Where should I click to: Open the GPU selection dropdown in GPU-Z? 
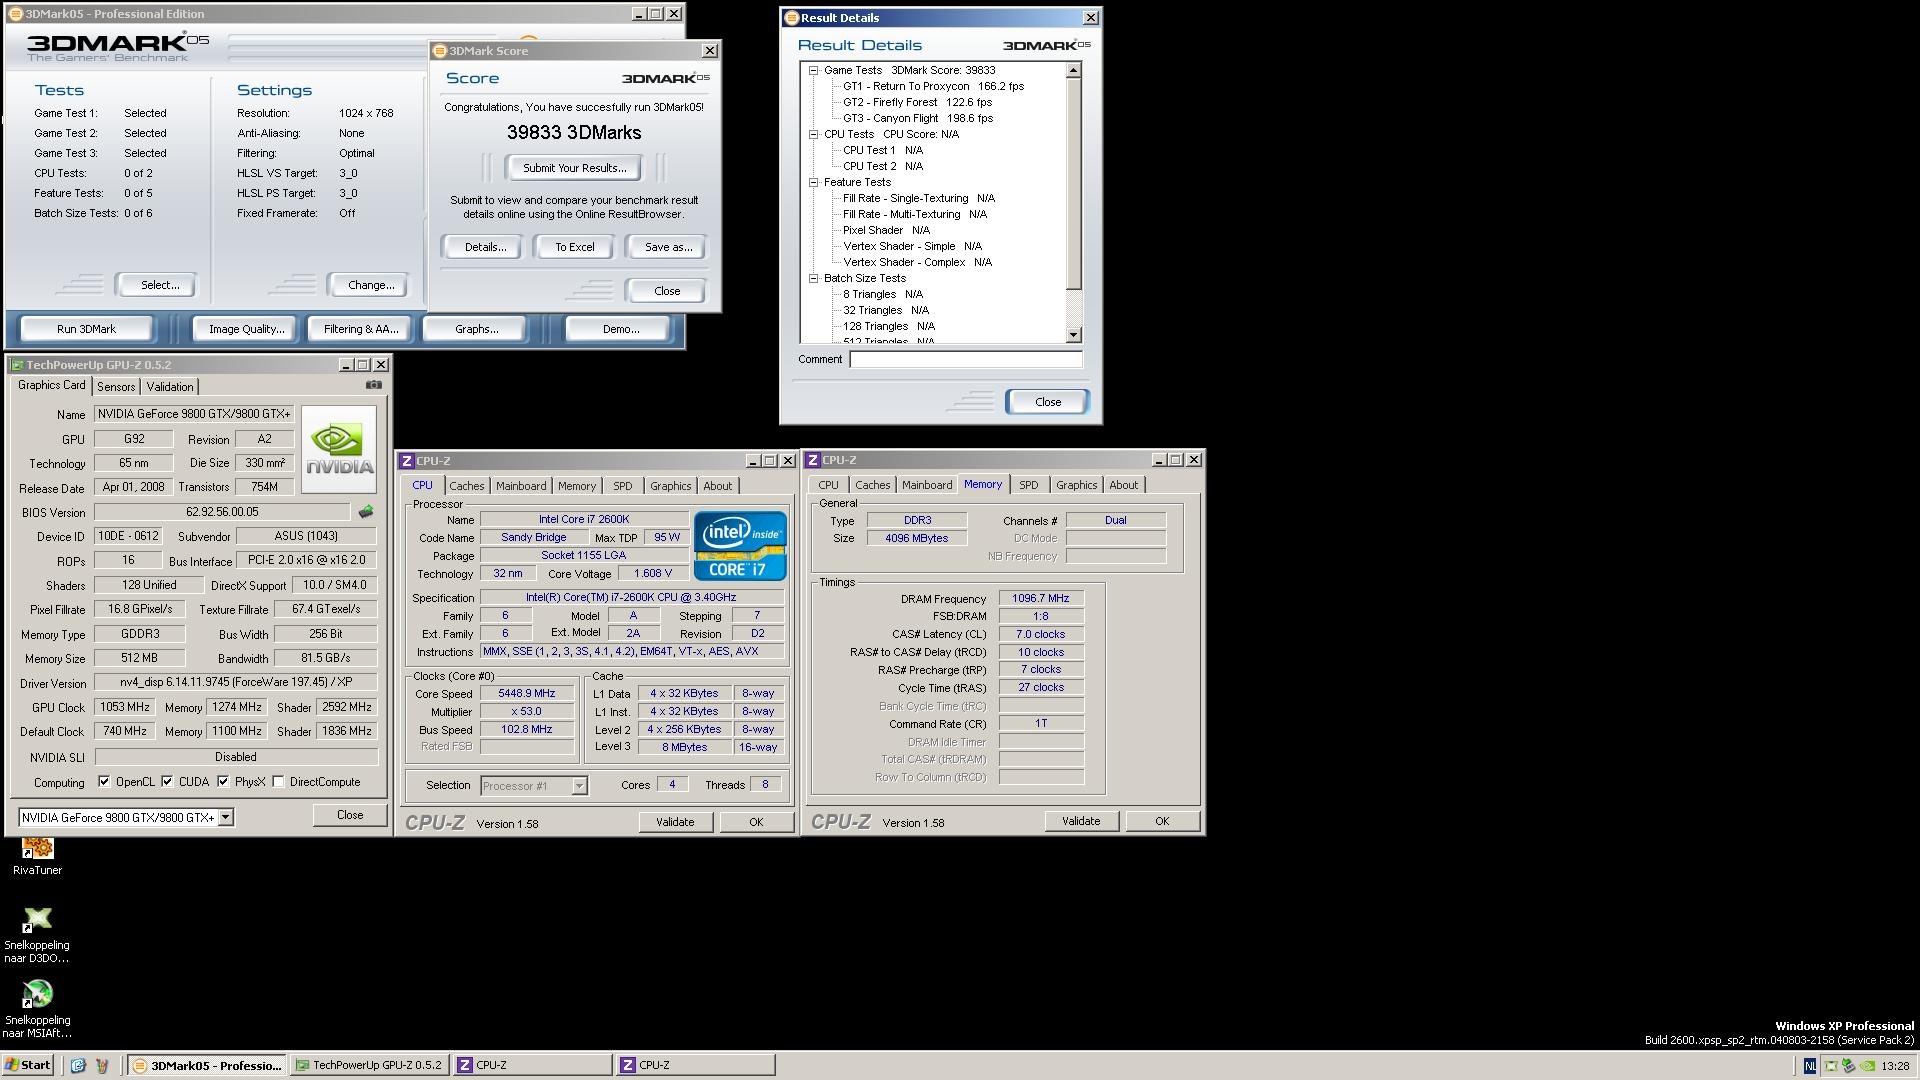226,818
